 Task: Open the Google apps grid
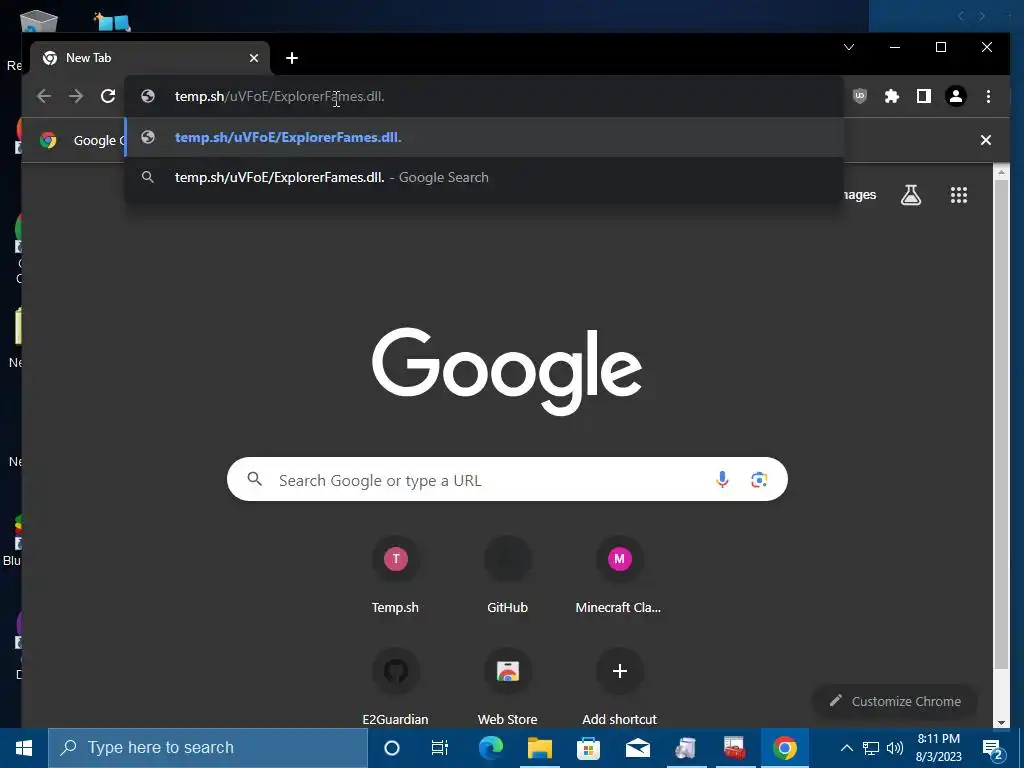(959, 195)
